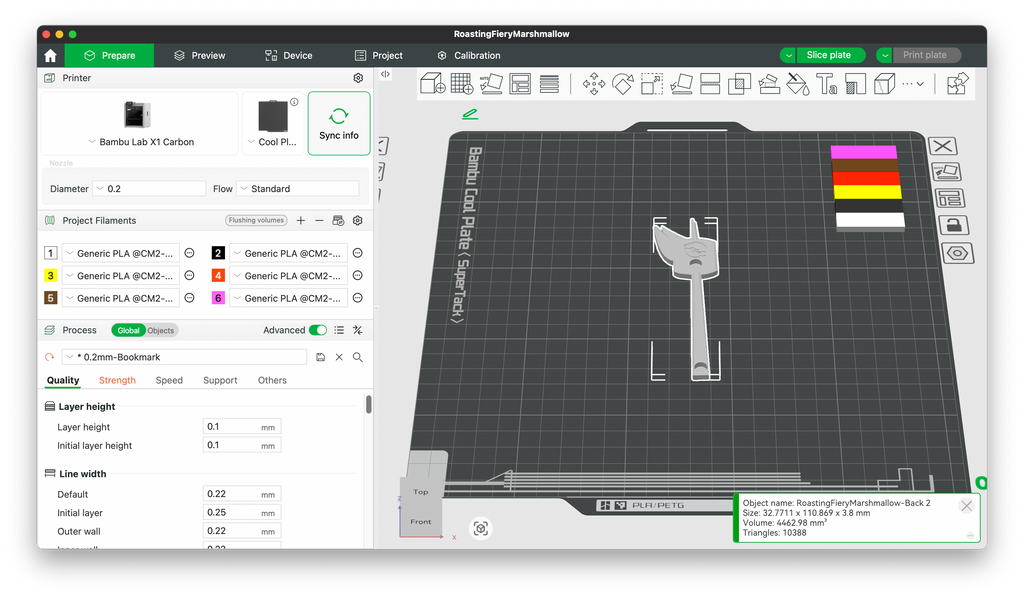The height and width of the screenshot is (598, 1024).
Task: Select the Move tool
Action: pyautogui.click(x=594, y=84)
